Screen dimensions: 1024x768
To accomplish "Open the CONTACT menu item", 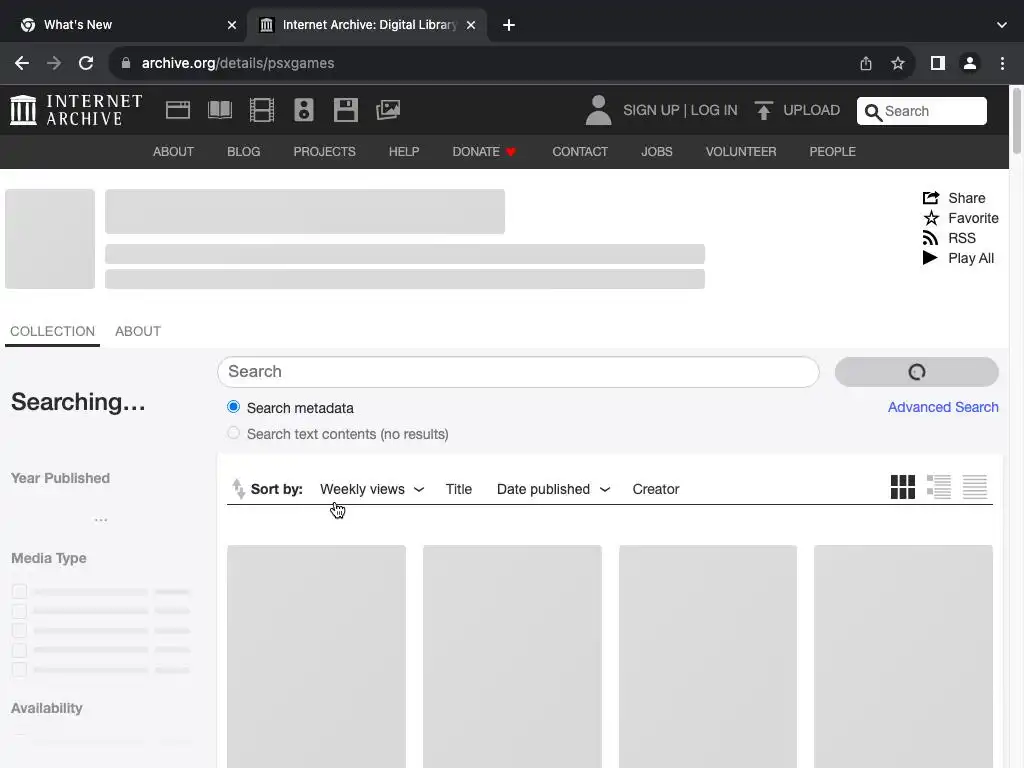I will [x=580, y=152].
